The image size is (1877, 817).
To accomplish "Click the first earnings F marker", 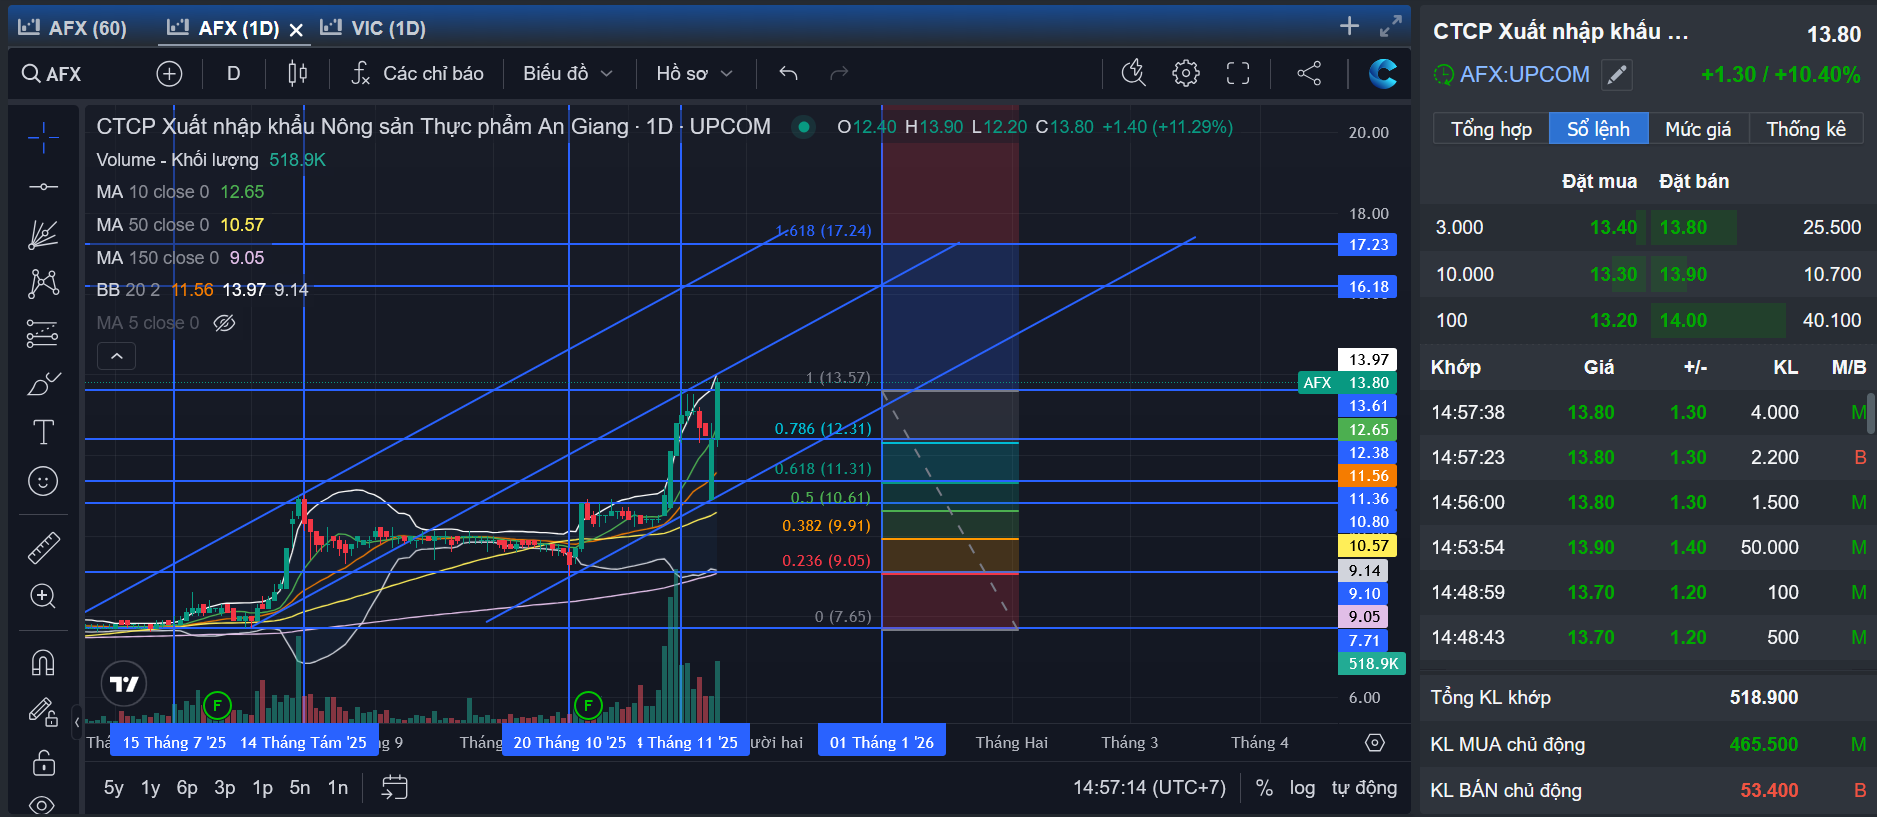I will pos(217,706).
